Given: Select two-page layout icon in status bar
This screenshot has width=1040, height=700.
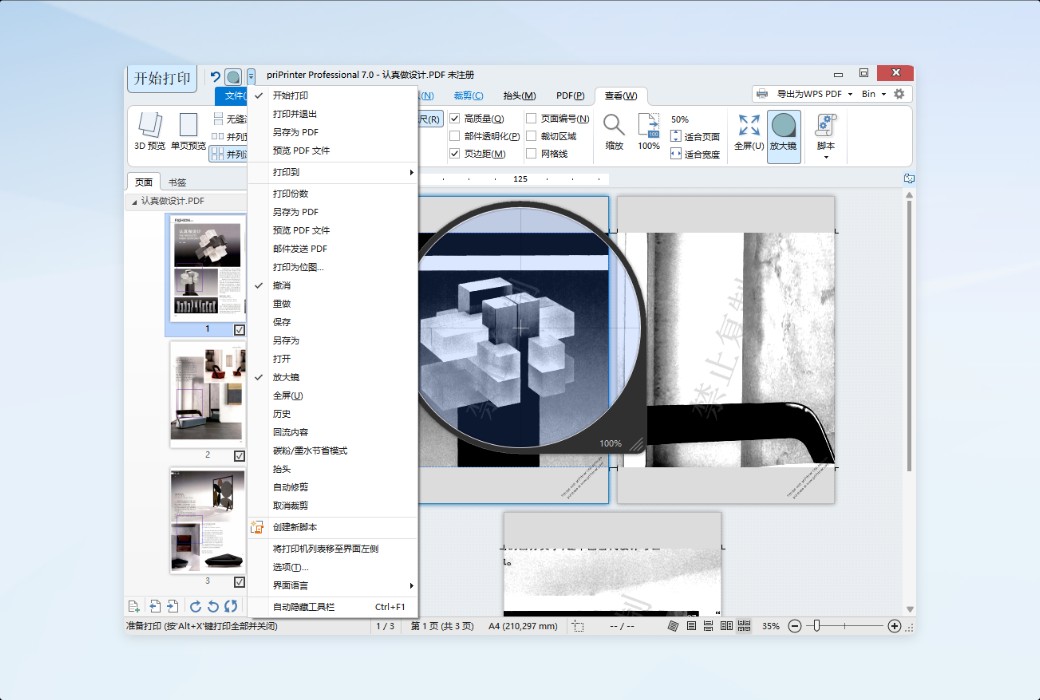Looking at the screenshot, I should tap(726, 626).
